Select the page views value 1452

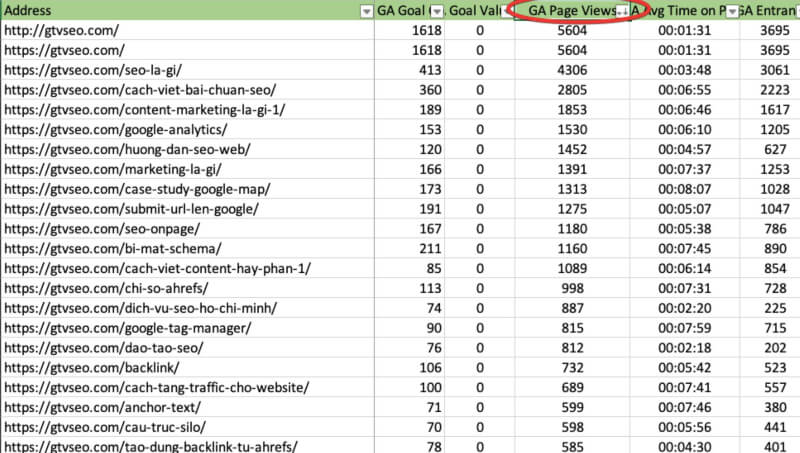coord(572,149)
